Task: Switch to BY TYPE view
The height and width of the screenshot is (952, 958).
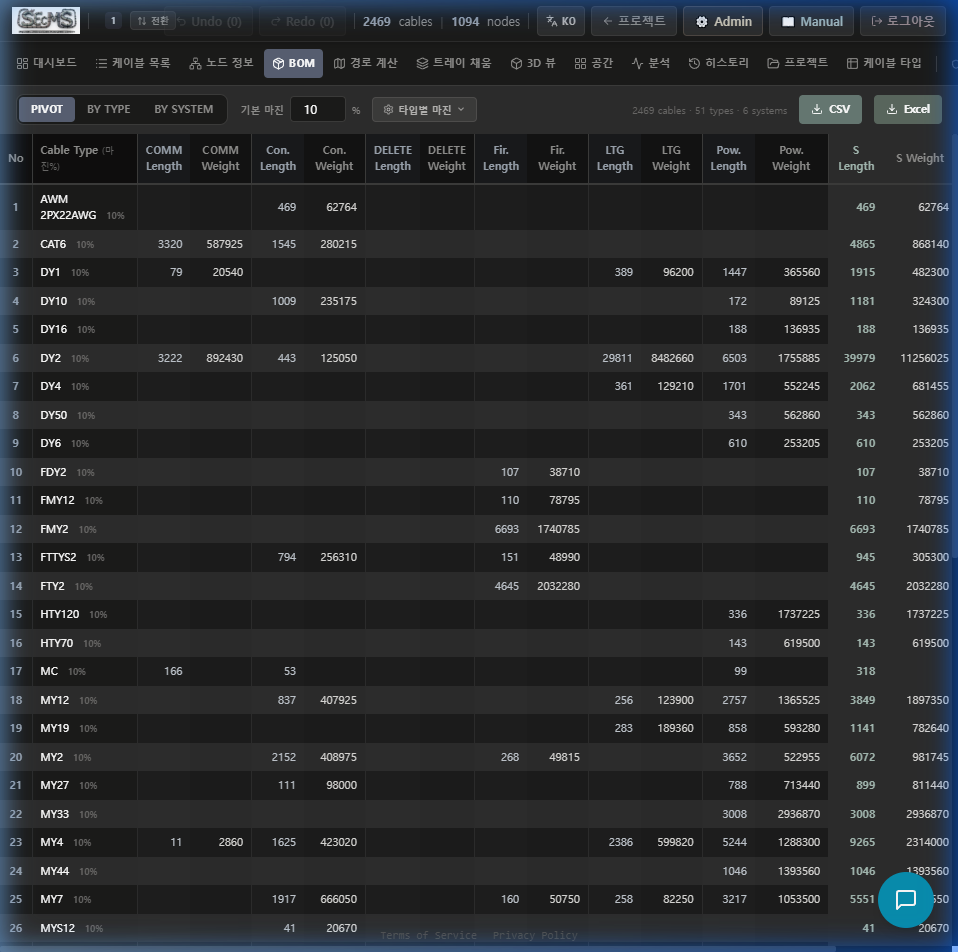Action: coord(109,109)
